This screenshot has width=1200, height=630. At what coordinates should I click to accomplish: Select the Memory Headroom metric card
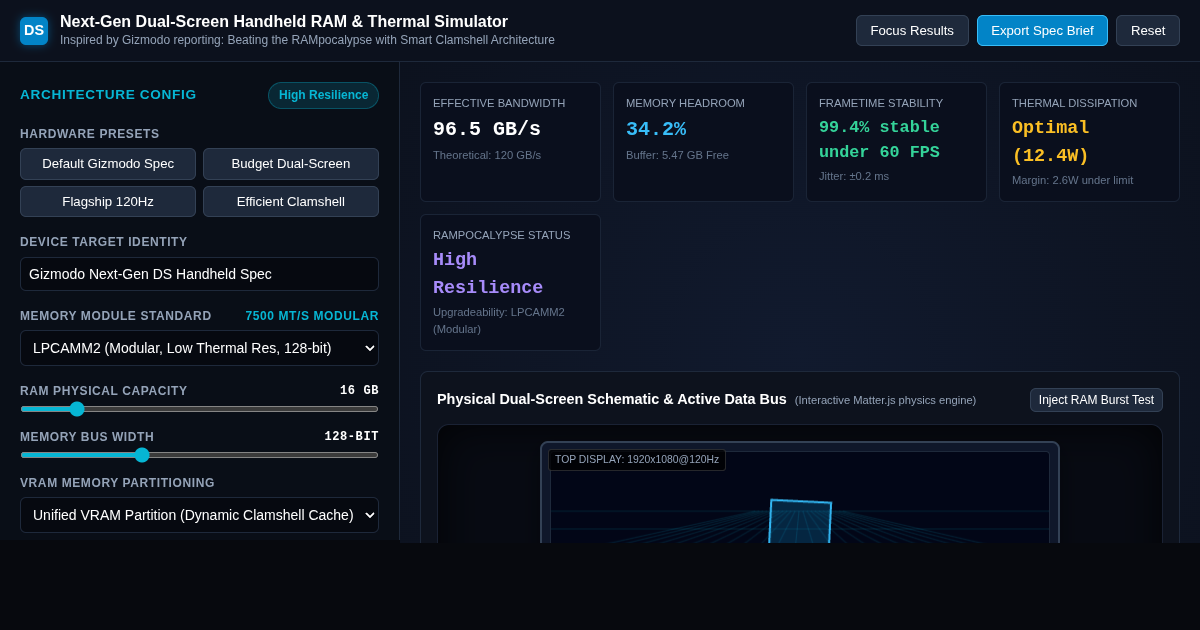(703, 142)
